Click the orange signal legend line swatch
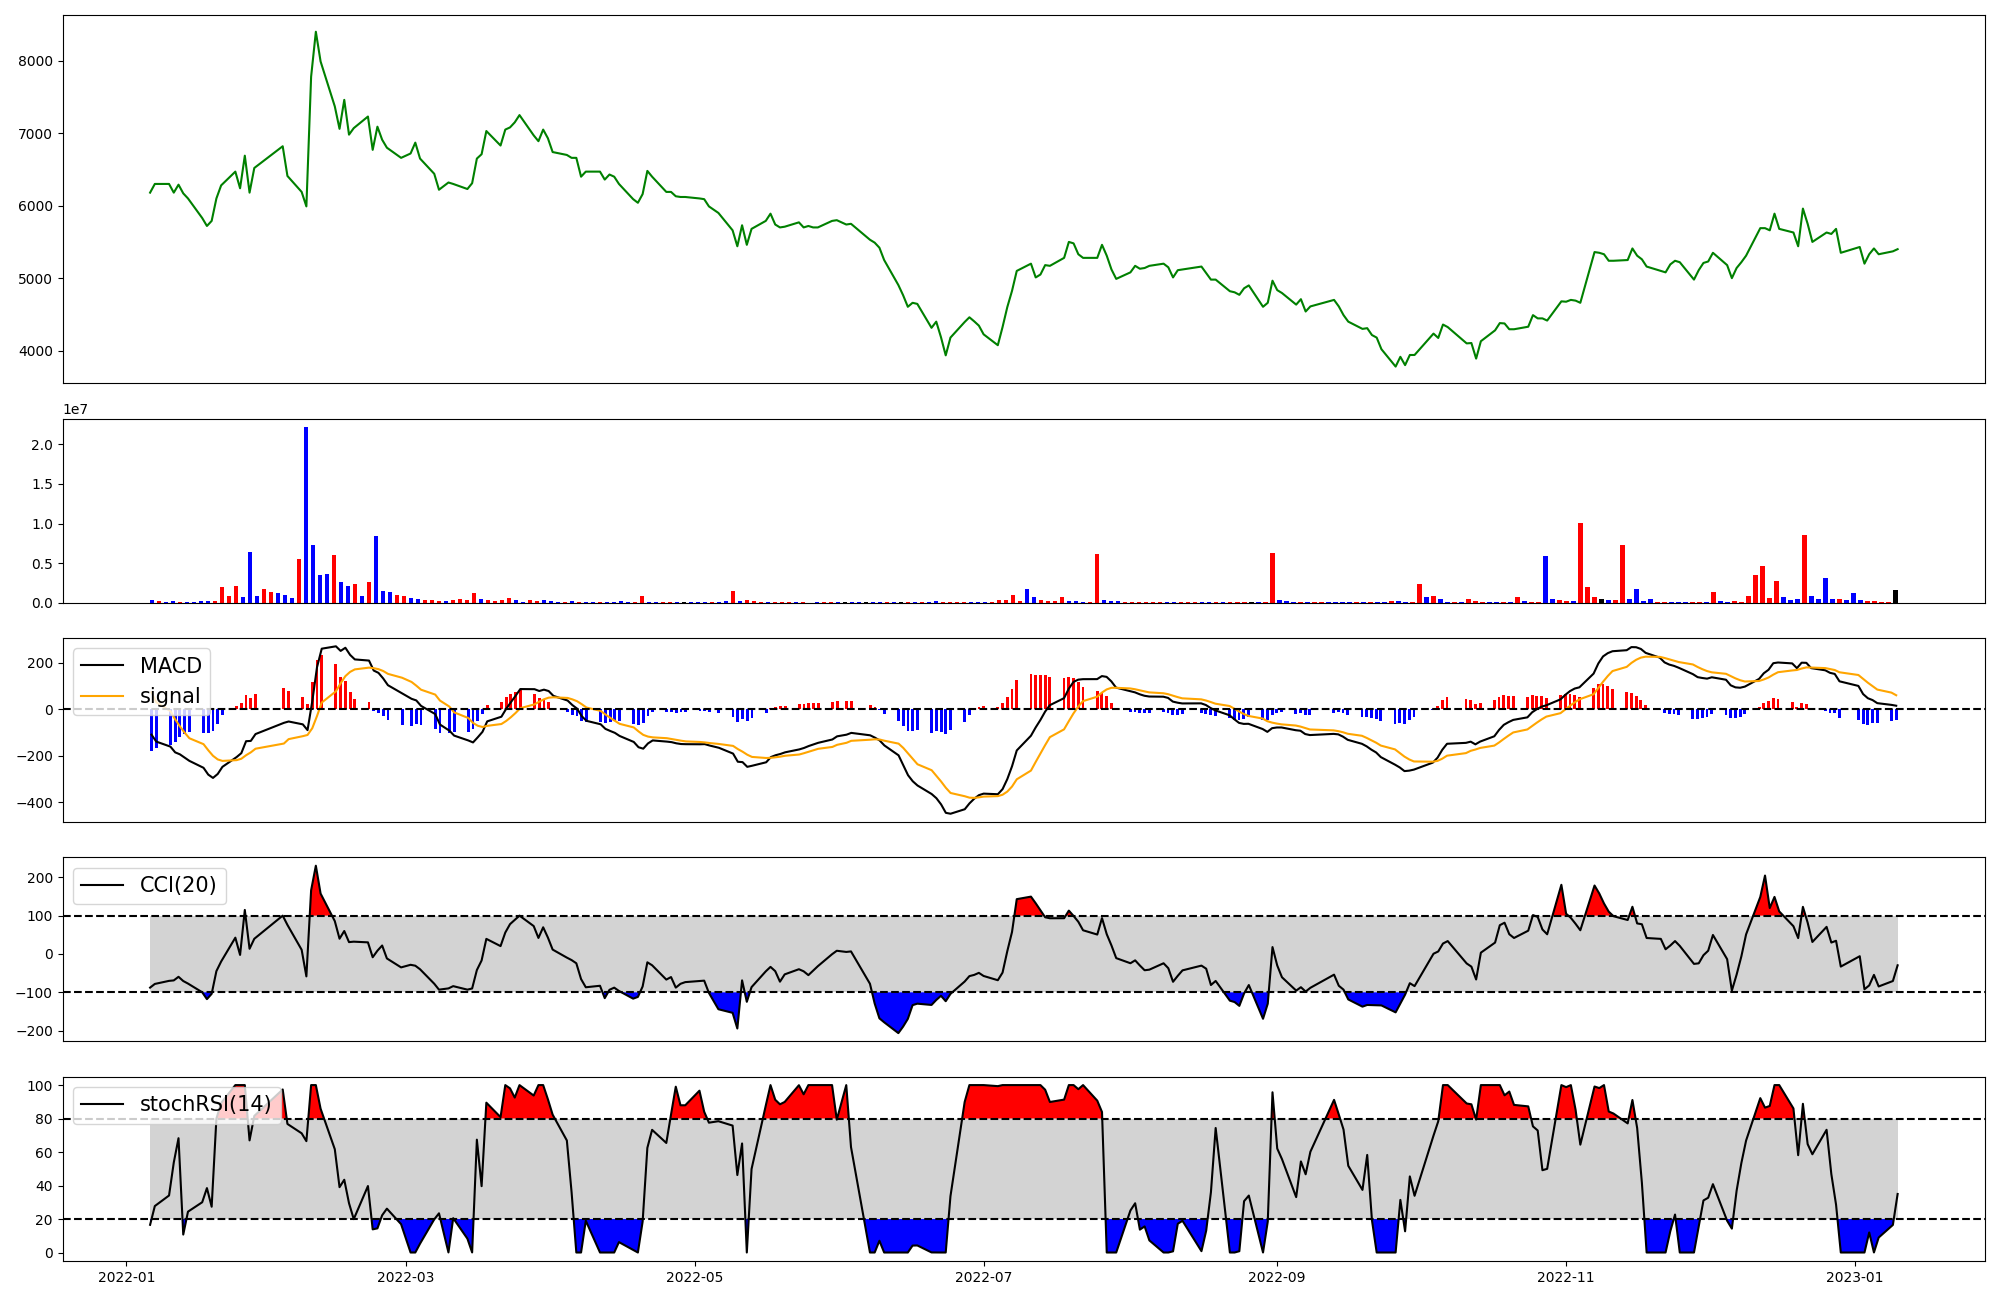Viewport: 2000px width, 1300px height. click(103, 696)
